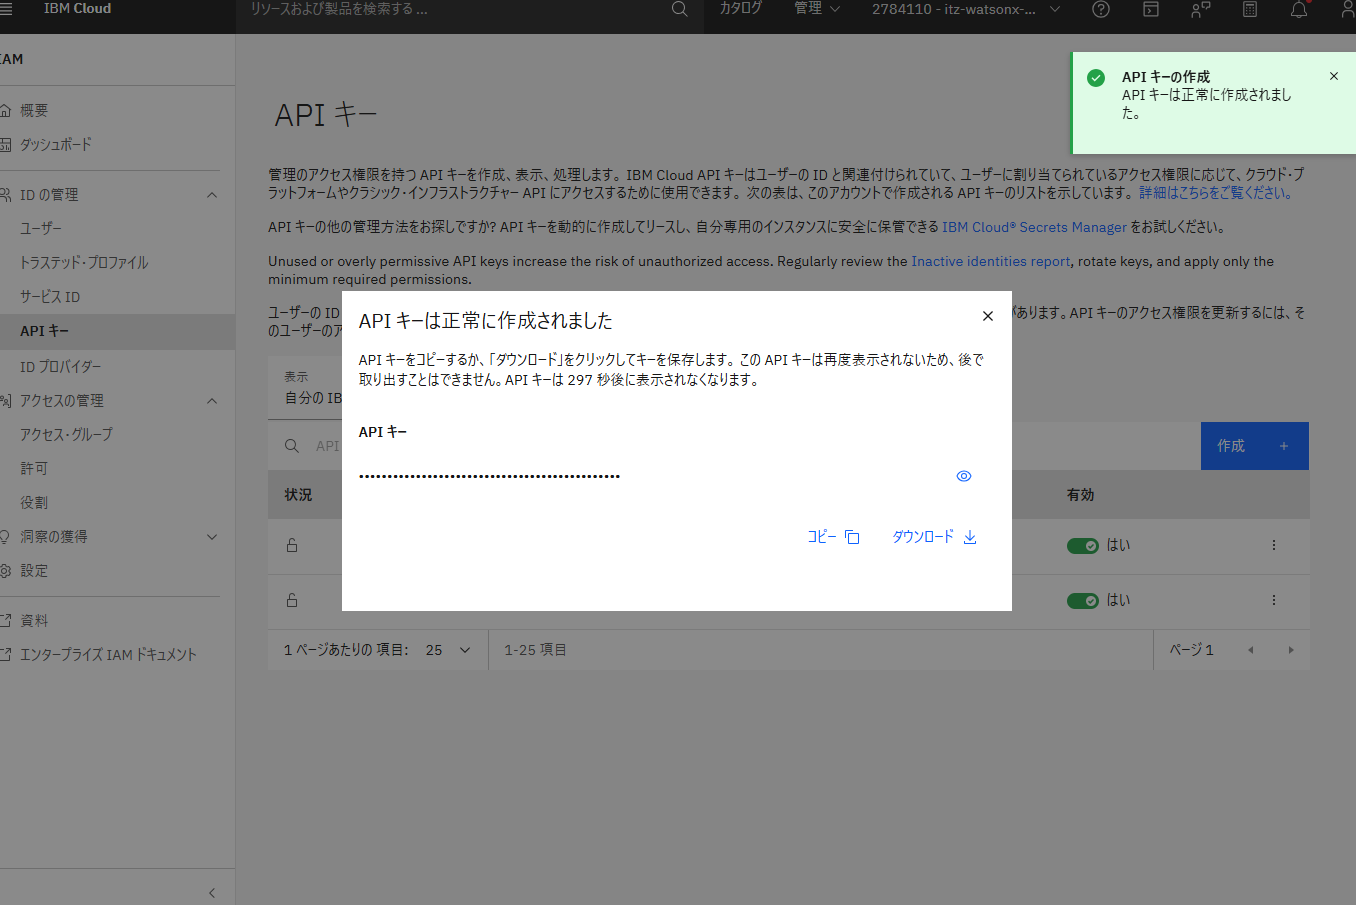
Task: Click lock icon in first table row
Action: pos(292,546)
